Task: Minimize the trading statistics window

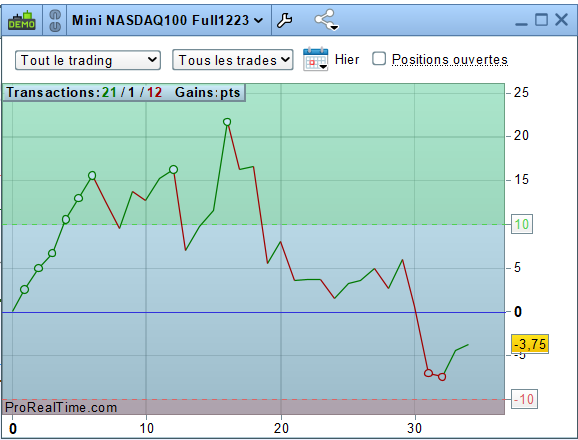Action: point(521,24)
